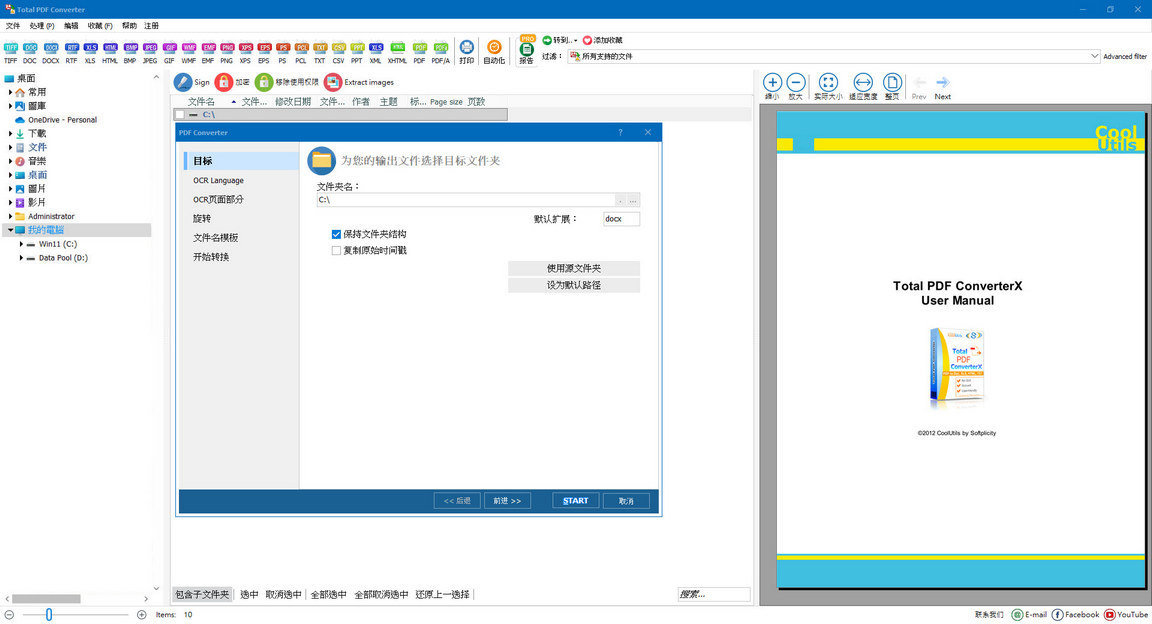Viewport: 1152px width, 624px height.
Task: Click the green 移除使用权限 unlock icon
Action: (264, 82)
